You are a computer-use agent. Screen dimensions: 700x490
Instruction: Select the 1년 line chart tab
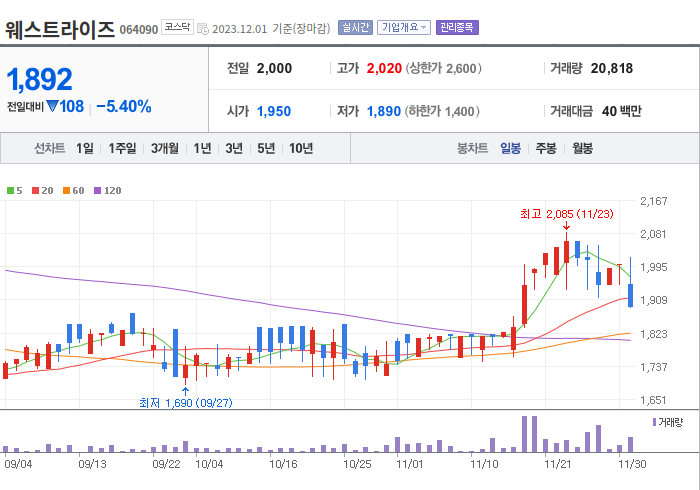pyautogui.click(x=202, y=148)
